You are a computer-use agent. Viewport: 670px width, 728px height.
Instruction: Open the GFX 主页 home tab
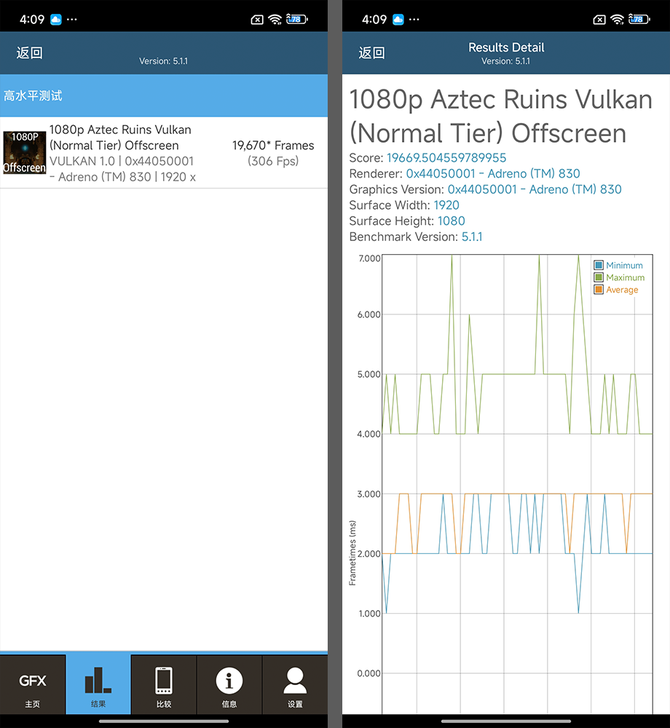tap(32, 686)
